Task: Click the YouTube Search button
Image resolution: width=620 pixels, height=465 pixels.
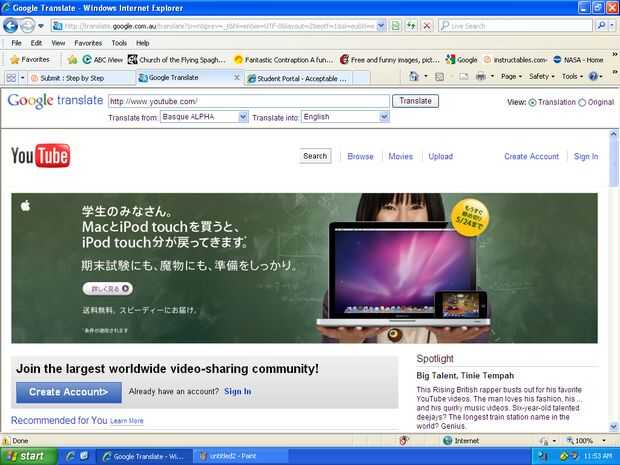Action: [x=315, y=156]
